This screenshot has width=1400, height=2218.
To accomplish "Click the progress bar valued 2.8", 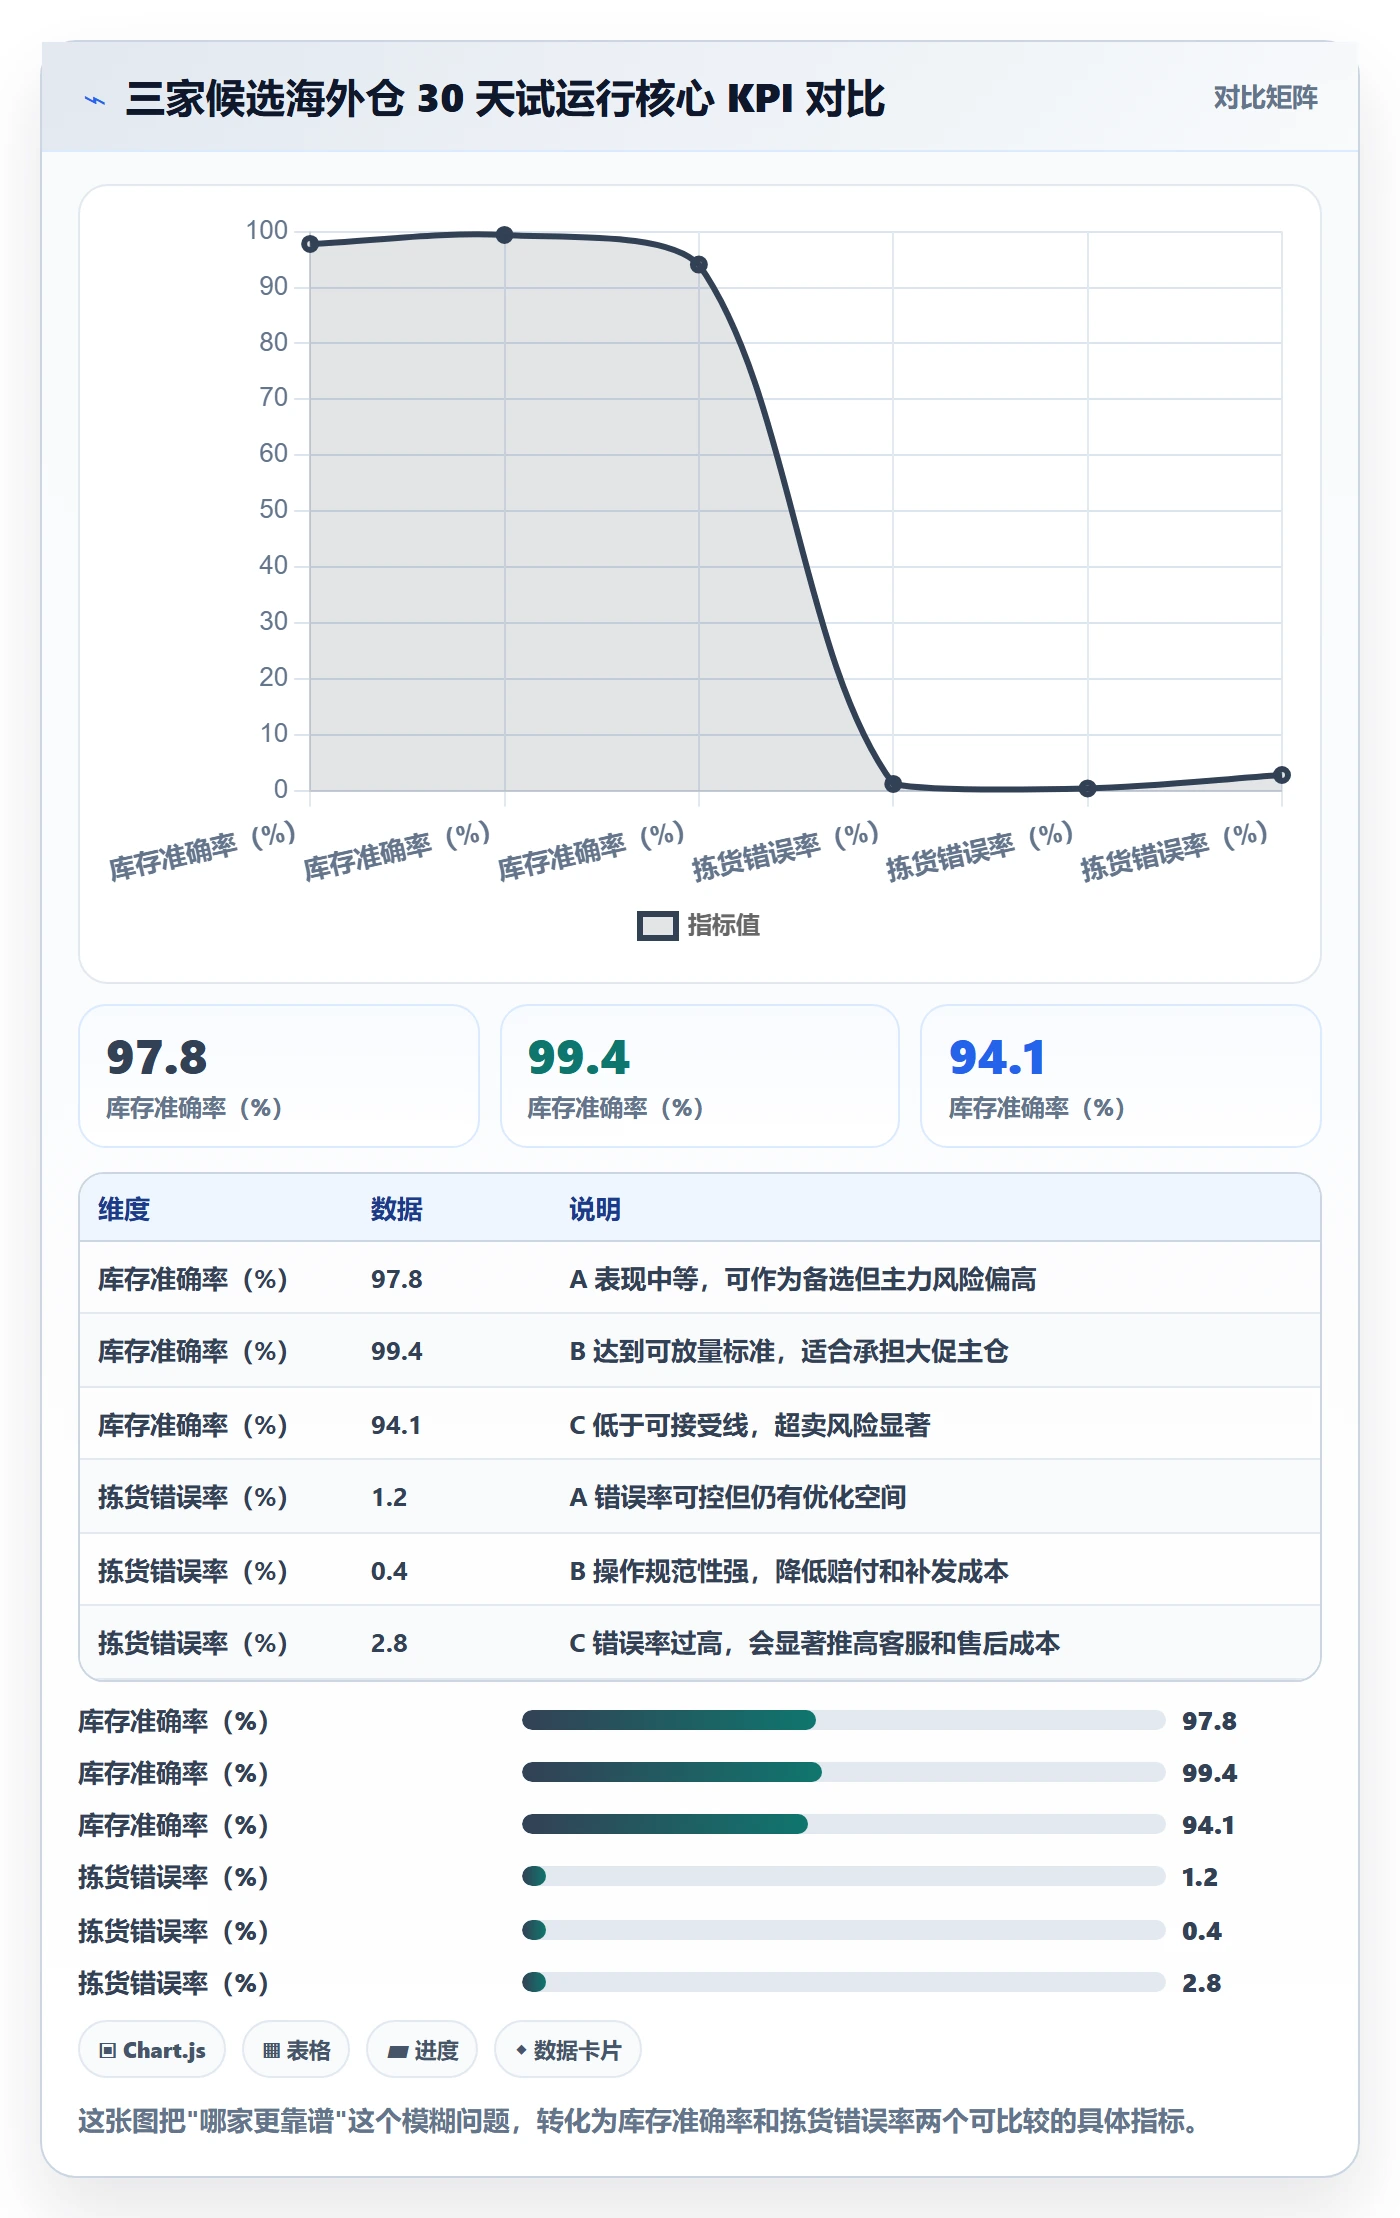I will click(843, 1982).
